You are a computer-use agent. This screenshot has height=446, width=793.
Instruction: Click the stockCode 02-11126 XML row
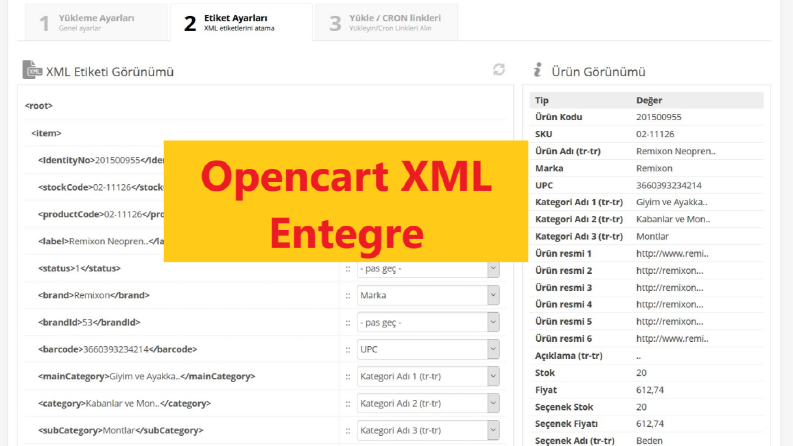pos(101,187)
